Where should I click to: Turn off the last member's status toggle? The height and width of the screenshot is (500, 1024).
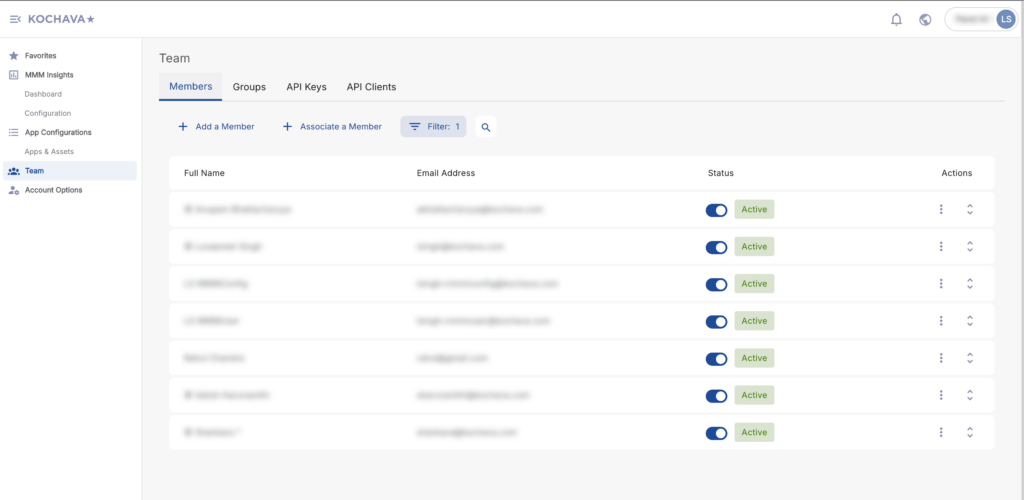716,433
